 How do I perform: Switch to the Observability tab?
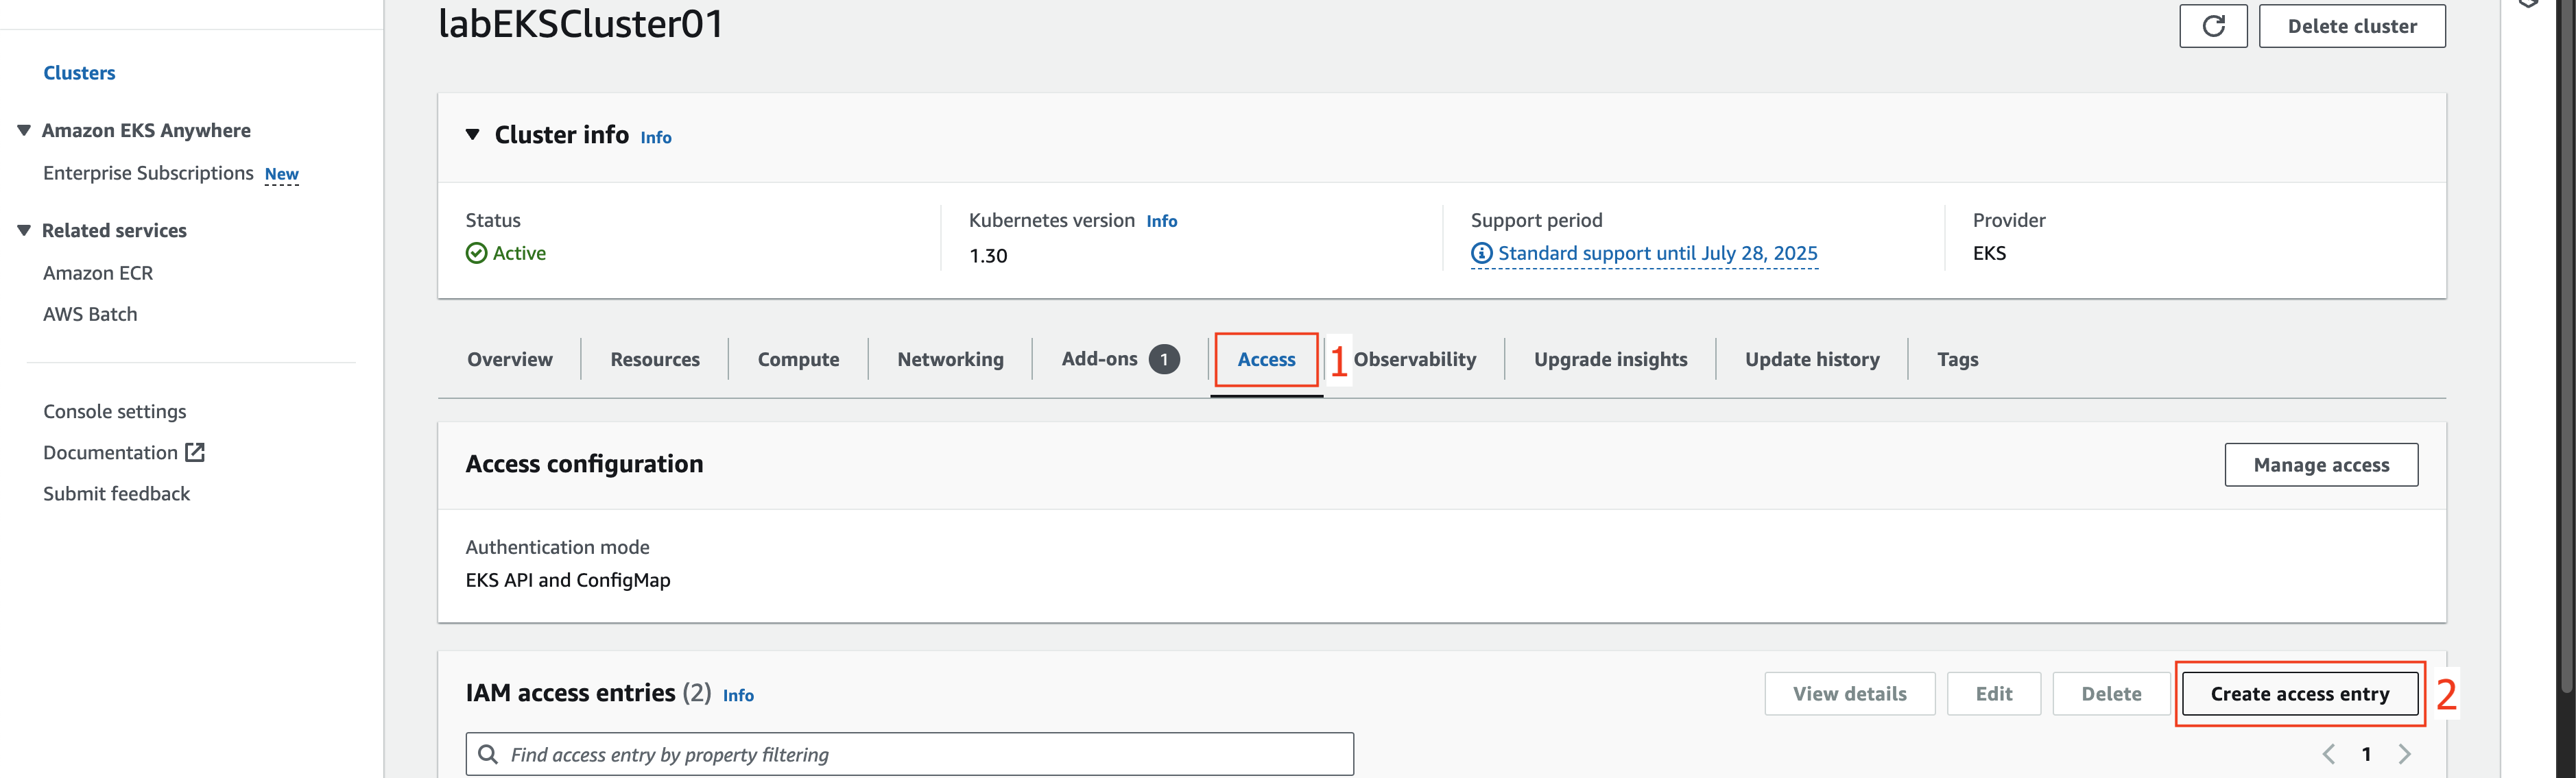tap(1414, 359)
